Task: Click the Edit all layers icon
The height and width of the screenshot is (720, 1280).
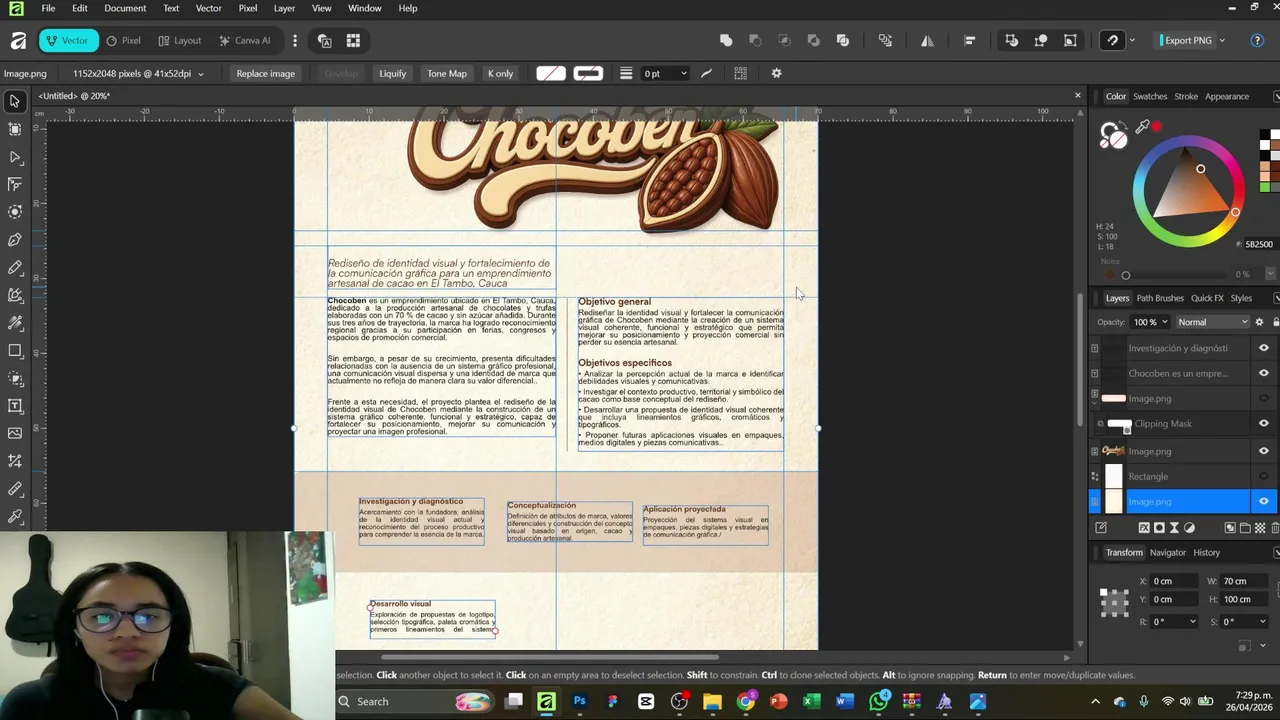Action: point(1101,528)
